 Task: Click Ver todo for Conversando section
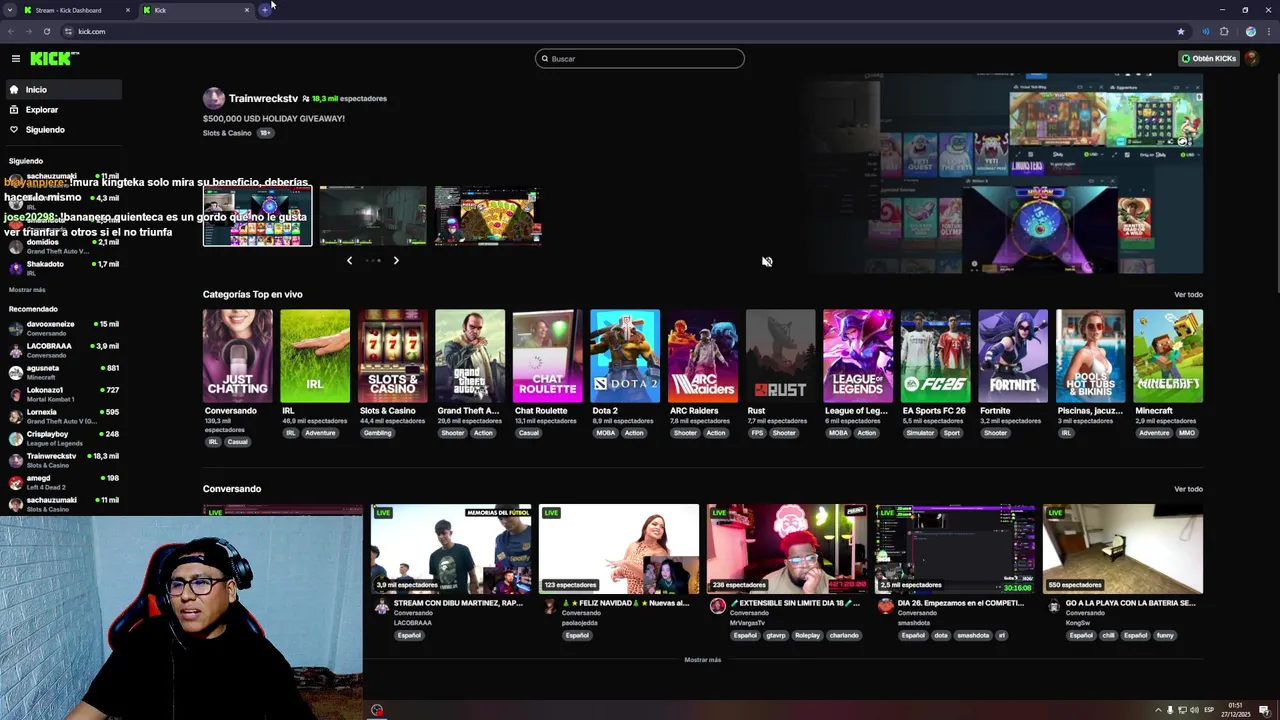(1188, 489)
